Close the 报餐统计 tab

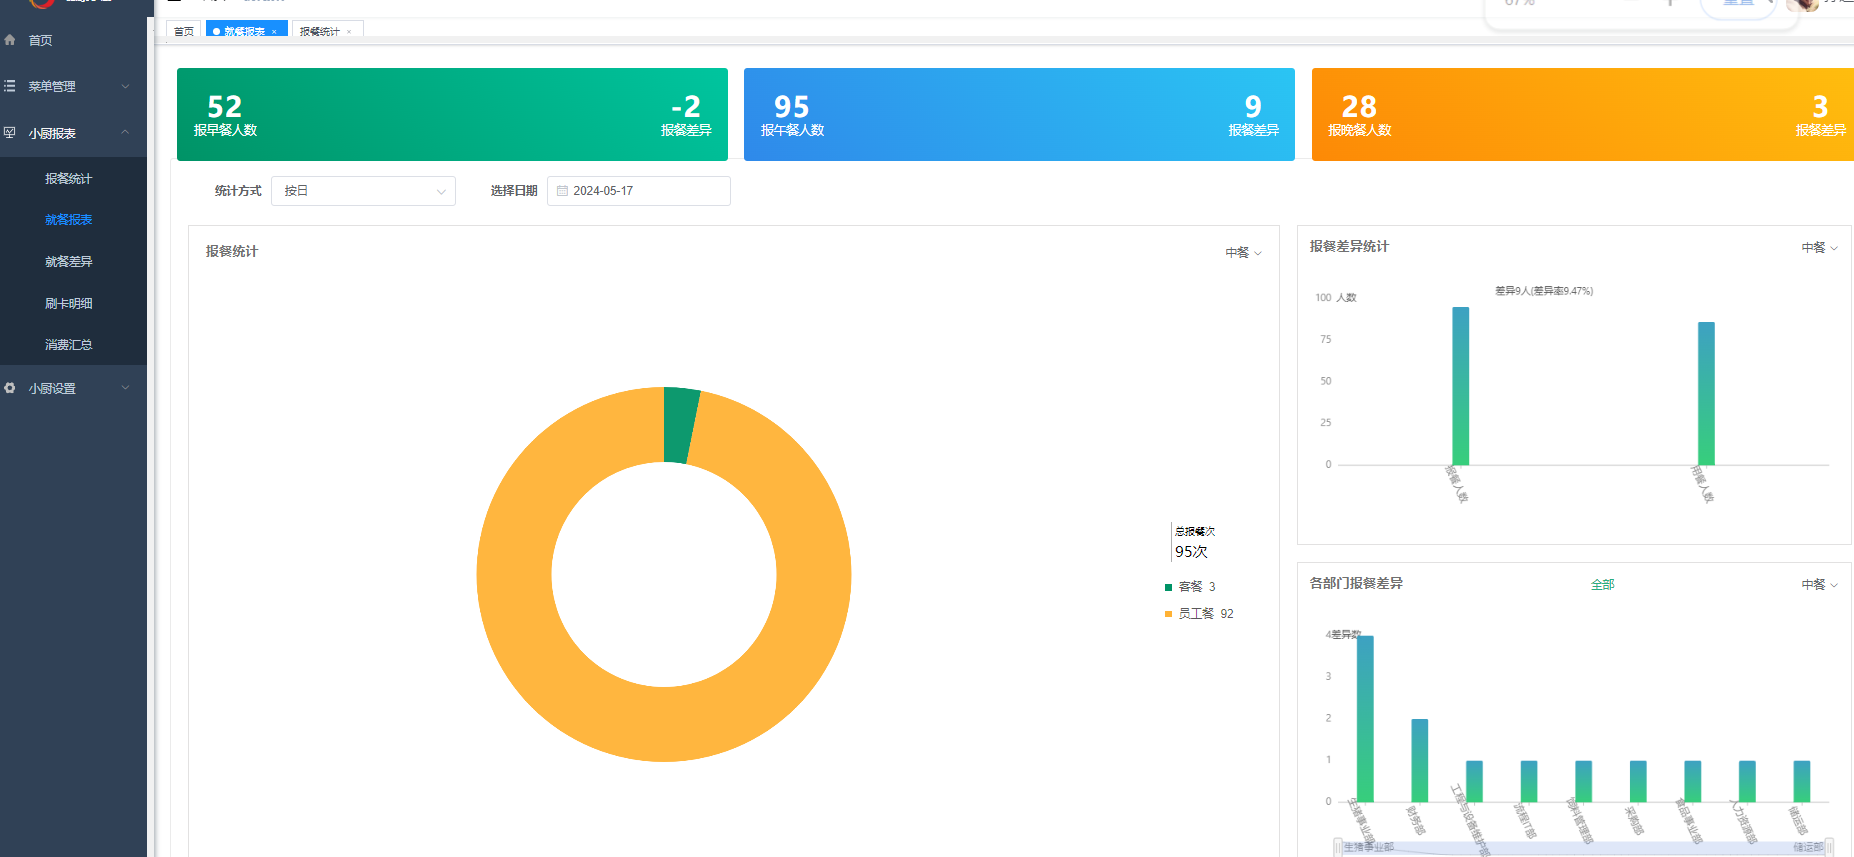pos(349,32)
